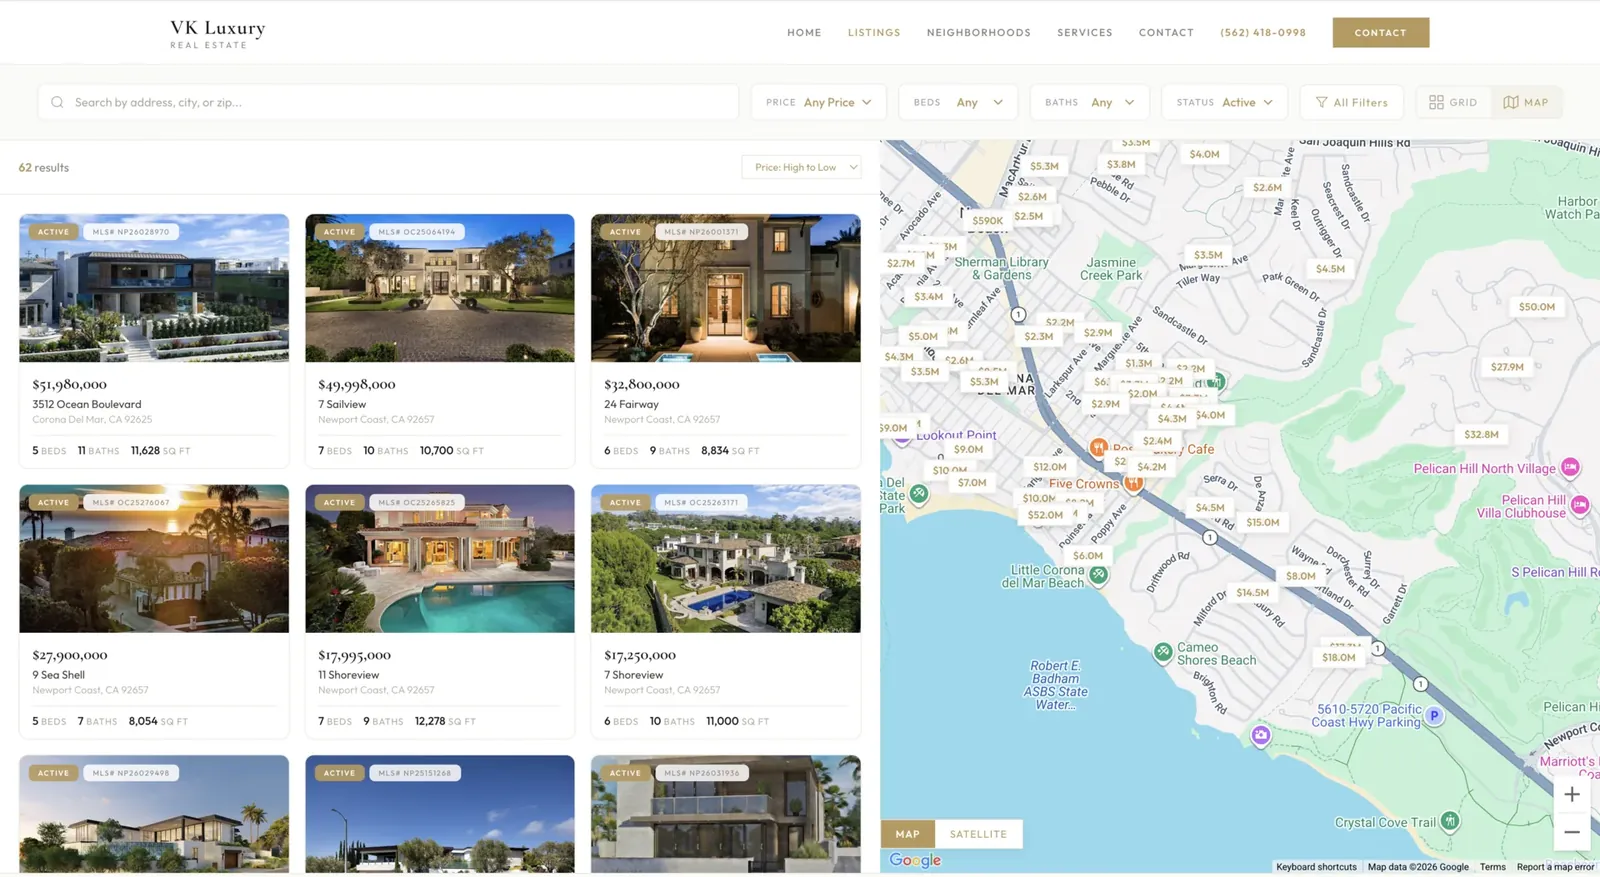The image size is (1600, 877).
Task: Open 9 Sea Shell listing photo
Action: pos(154,559)
